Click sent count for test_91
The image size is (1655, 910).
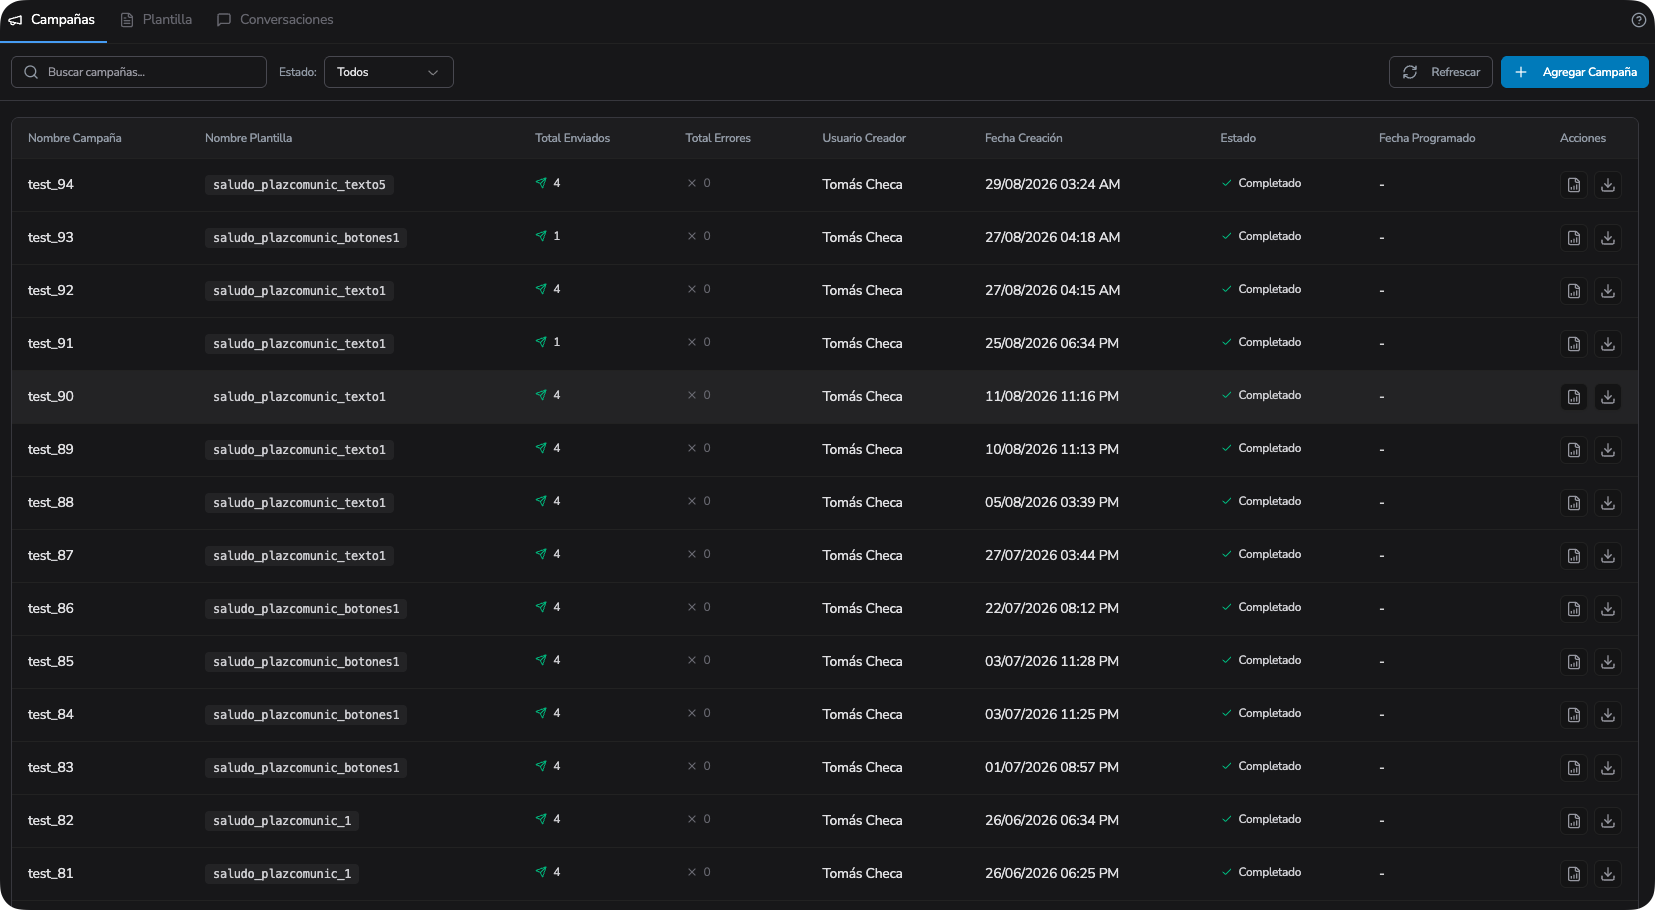click(548, 342)
